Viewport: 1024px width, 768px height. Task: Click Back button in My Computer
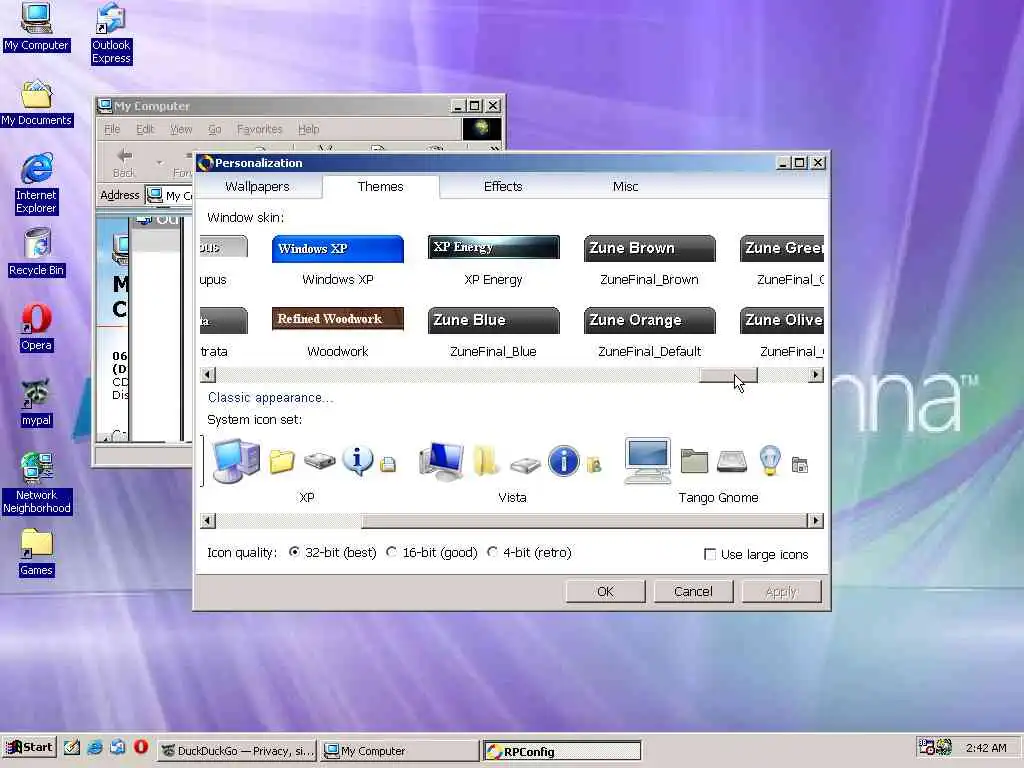(x=123, y=162)
